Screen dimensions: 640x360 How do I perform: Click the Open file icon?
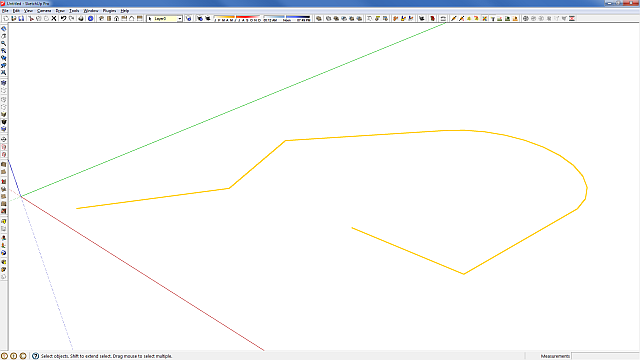coord(13,18)
